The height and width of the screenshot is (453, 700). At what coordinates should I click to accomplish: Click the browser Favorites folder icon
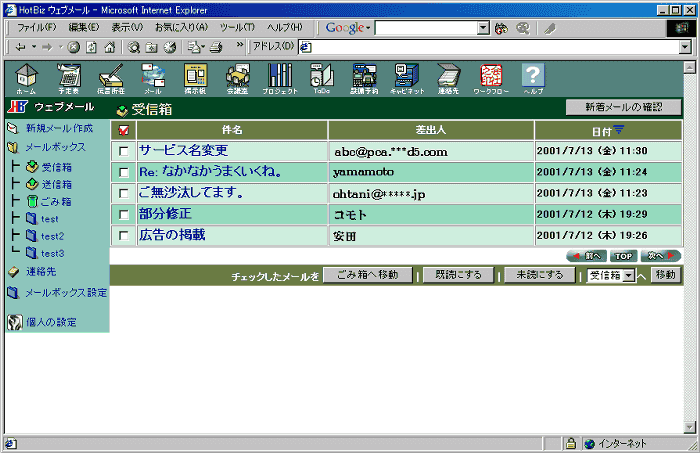click(x=151, y=47)
